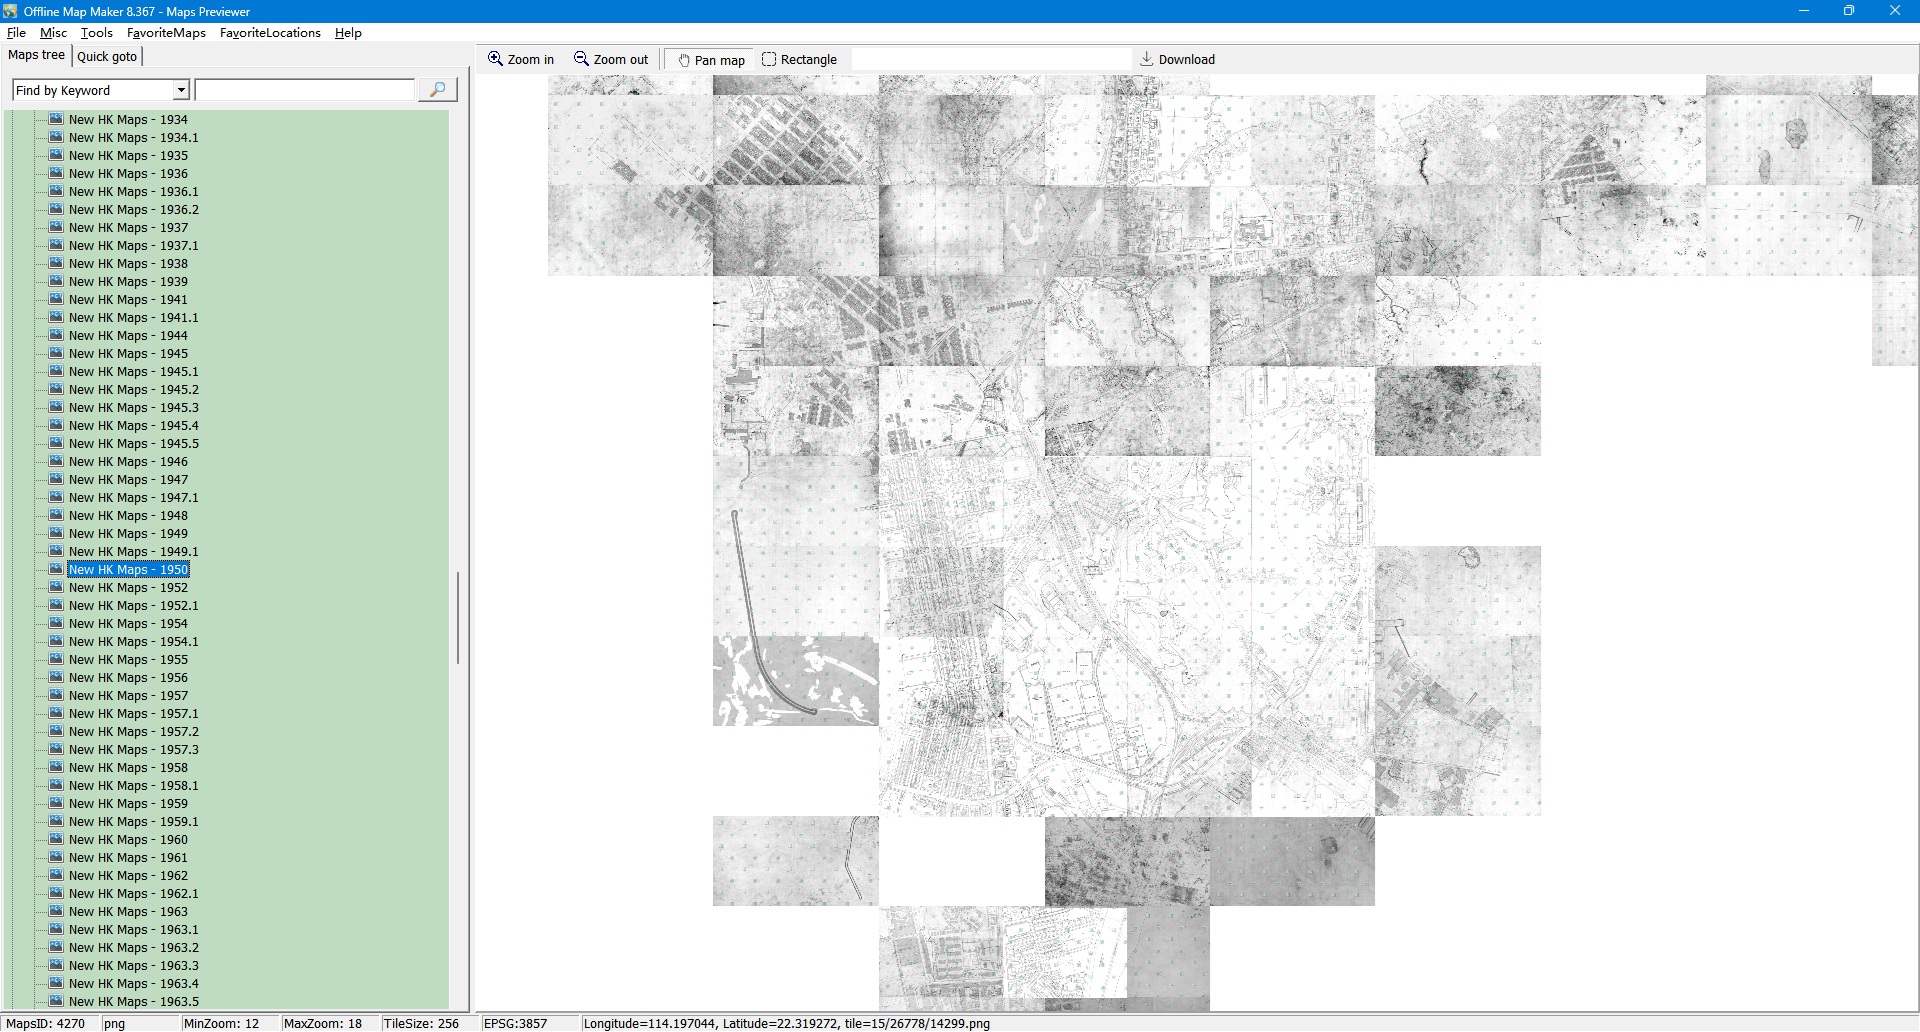Click the Download arrow icon

(x=1147, y=59)
